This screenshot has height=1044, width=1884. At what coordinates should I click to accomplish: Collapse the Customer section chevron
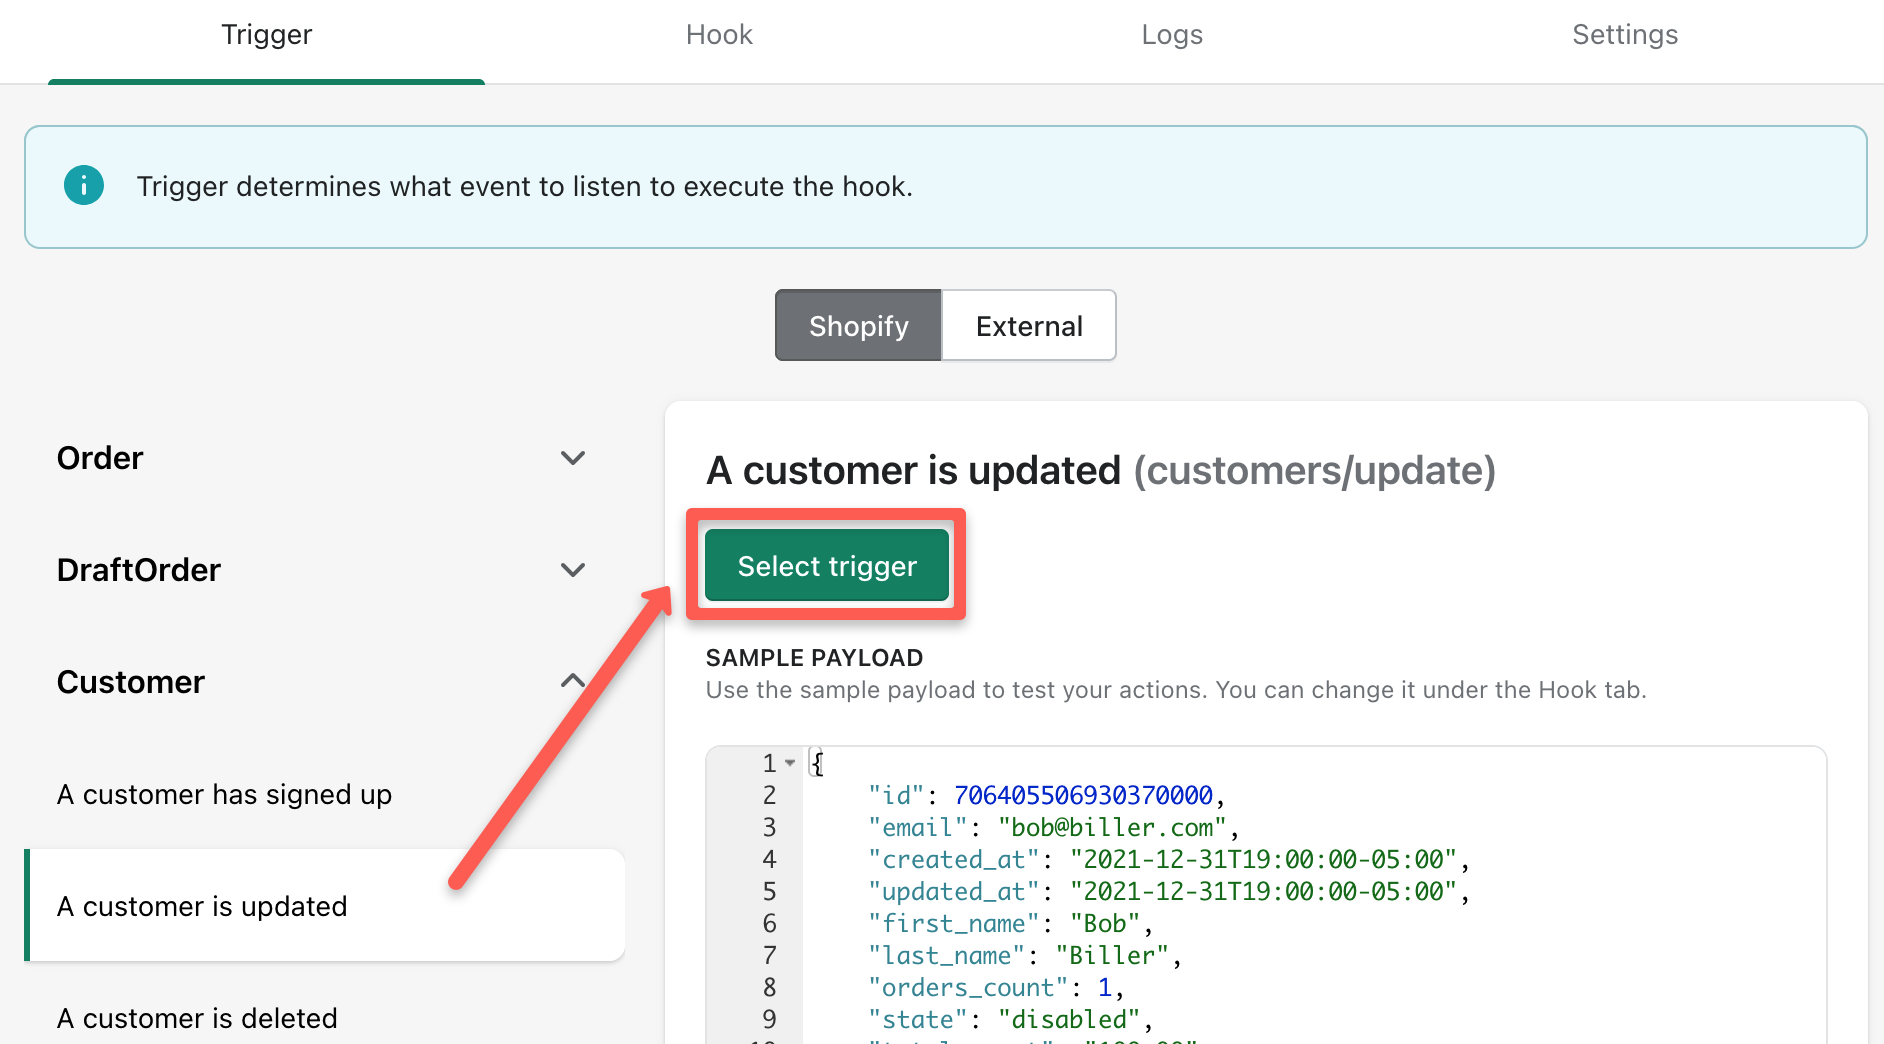[573, 681]
